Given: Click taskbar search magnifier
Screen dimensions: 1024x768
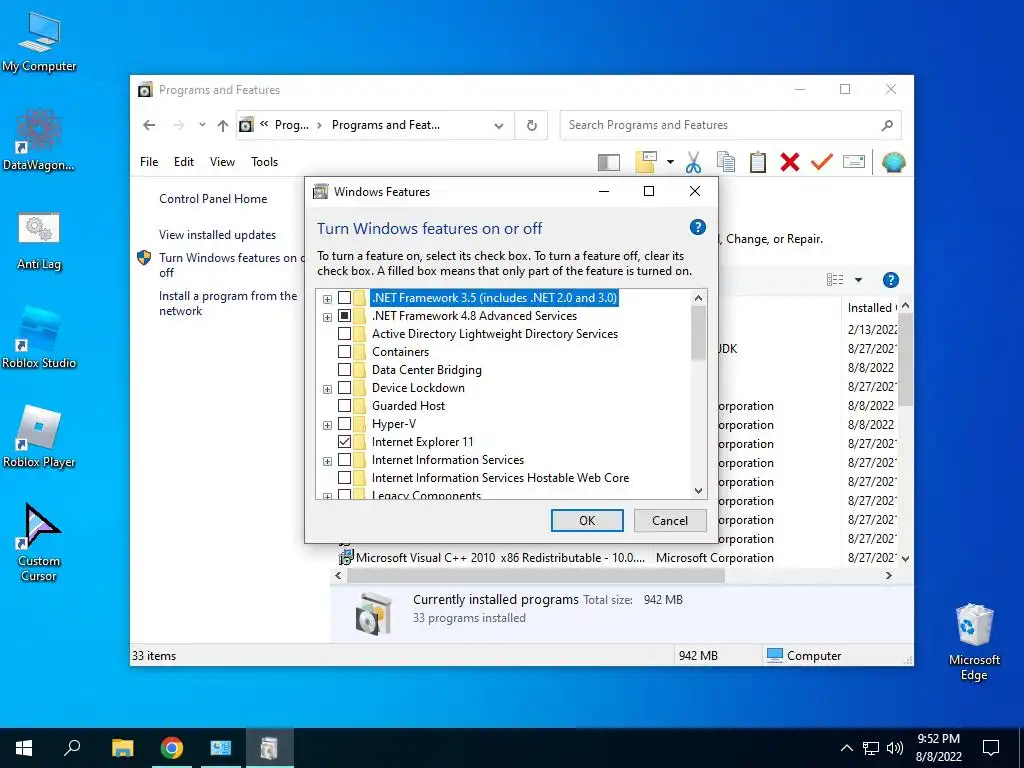Looking at the screenshot, I should (72, 748).
